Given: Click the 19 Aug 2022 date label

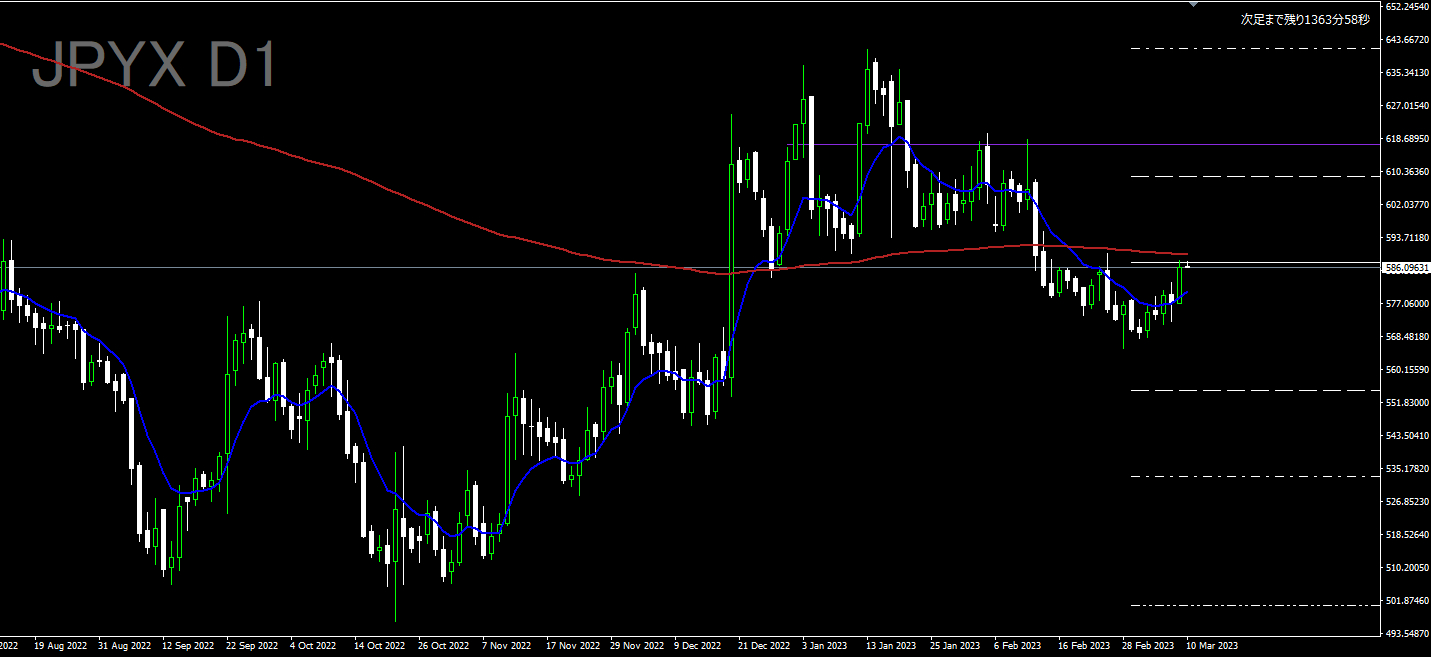Looking at the screenshot, I should (x=59, y=646).
